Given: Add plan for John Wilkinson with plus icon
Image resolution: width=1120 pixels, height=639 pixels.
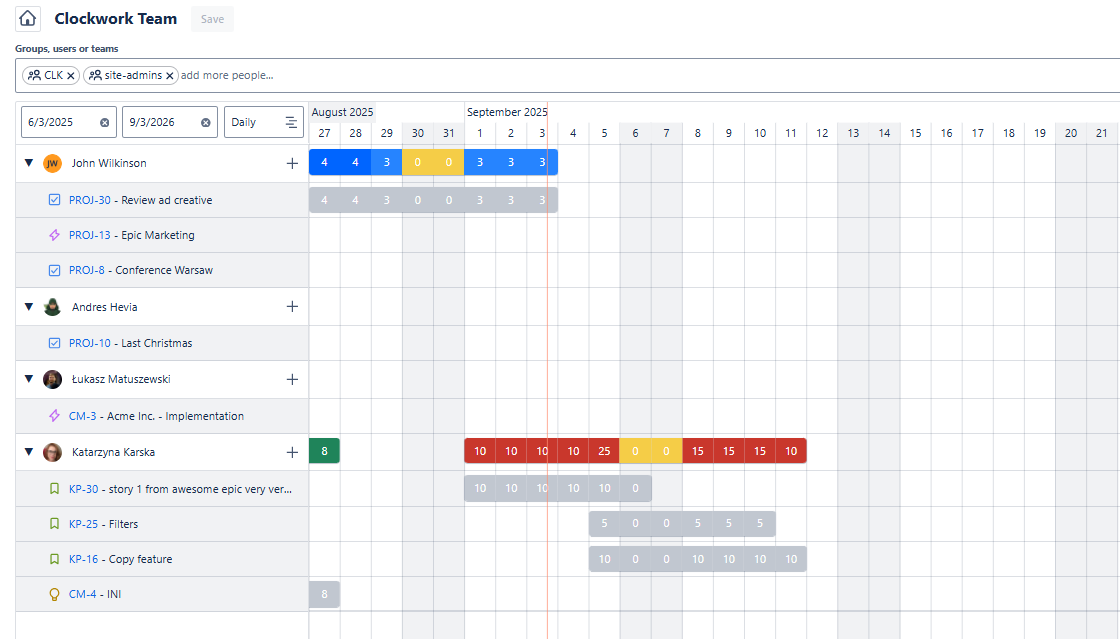Looking at the screenshot, I should coord(292,163).
